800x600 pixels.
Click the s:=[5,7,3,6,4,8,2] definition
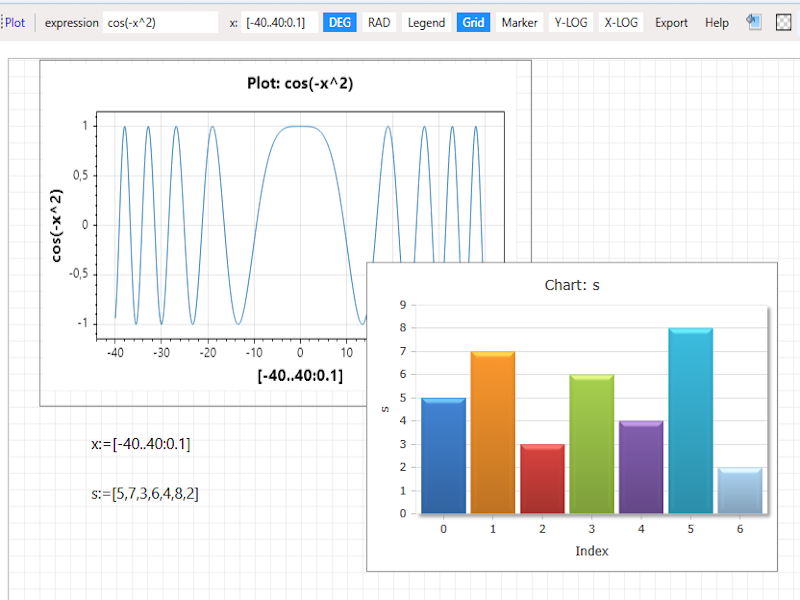pos(145,493)
